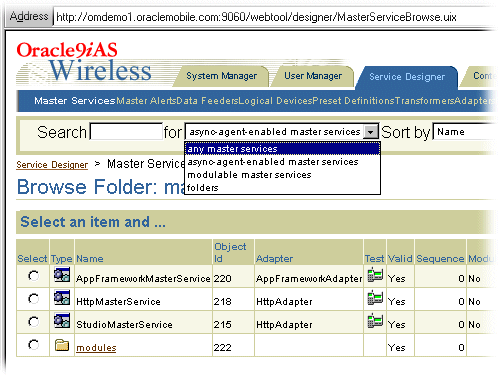Open the Logical Devices subtab
Image resolution: width=498 pixels, height=375 pixels.
275,101
